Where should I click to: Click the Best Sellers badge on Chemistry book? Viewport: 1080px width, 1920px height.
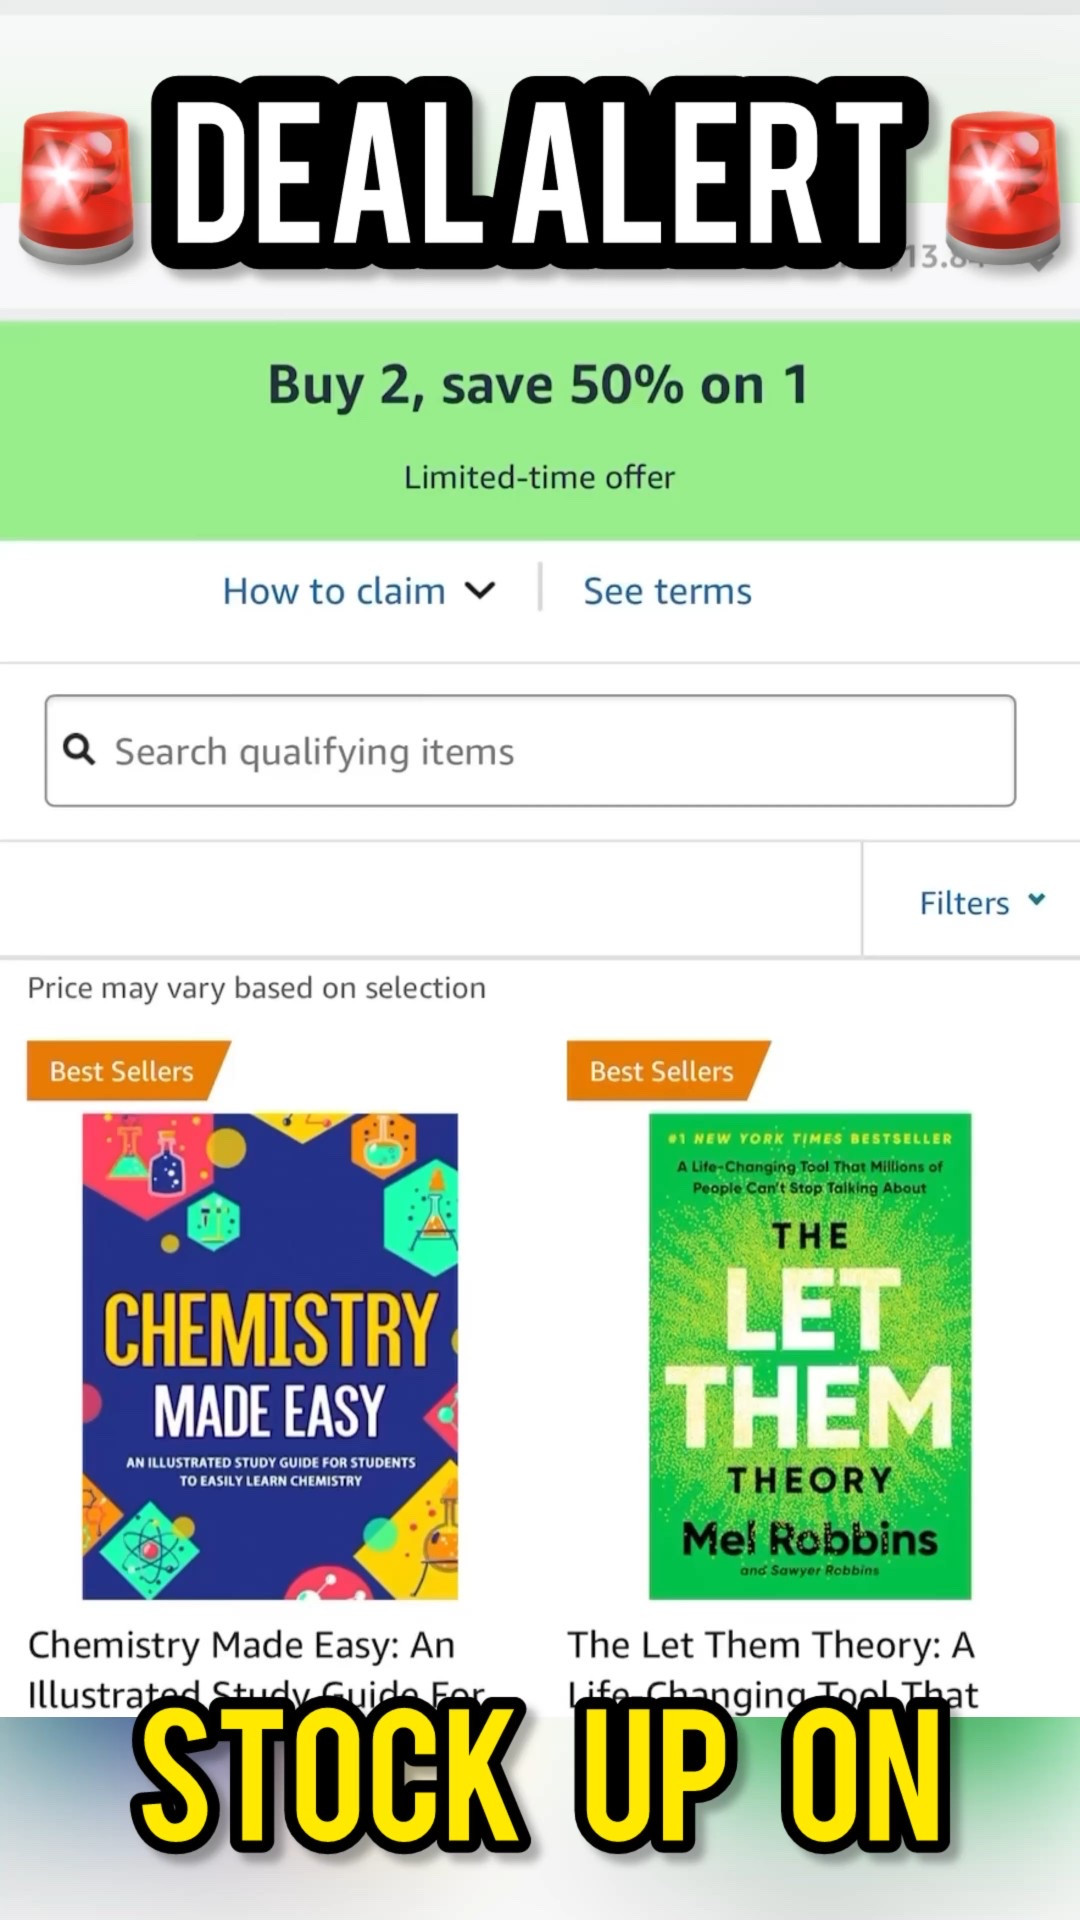tap(120, 1070)
